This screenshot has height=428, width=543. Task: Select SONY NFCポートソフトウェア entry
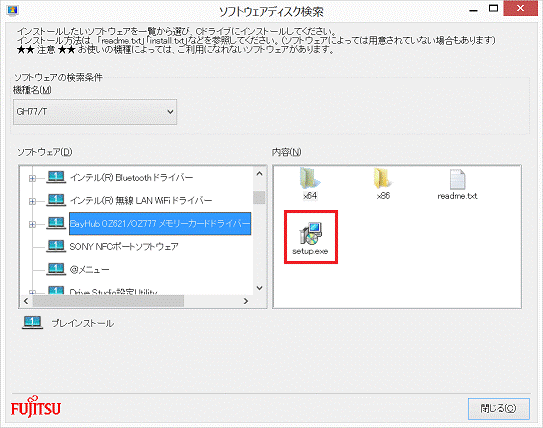click(124, 247)
